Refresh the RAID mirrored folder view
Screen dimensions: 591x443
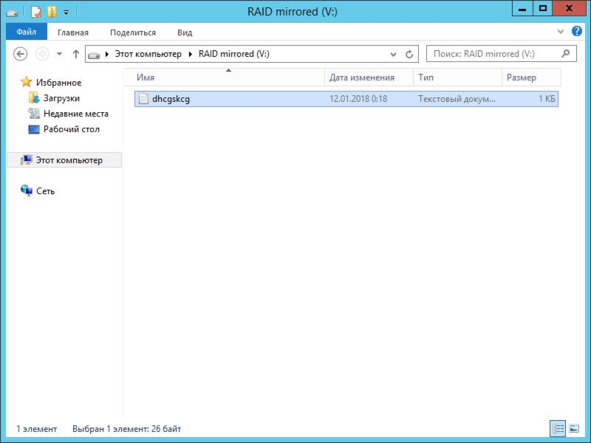(409, 54)
